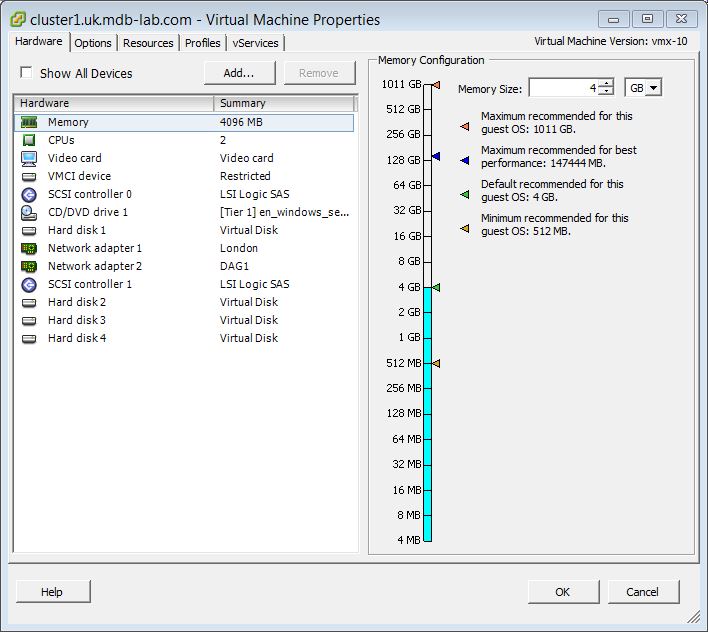
Task: Click the CPUs chip icon
Action: click(x=29, y=140)
